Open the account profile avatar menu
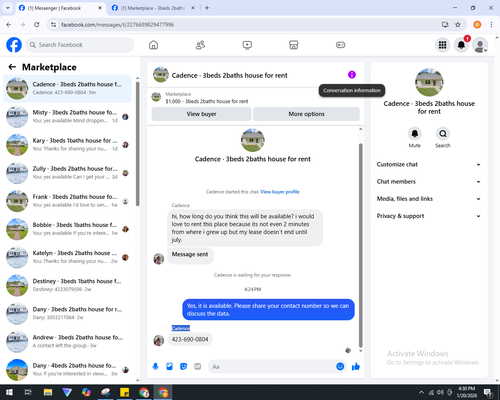The width and height of the screenshot is (500, 400). [480, 45]
